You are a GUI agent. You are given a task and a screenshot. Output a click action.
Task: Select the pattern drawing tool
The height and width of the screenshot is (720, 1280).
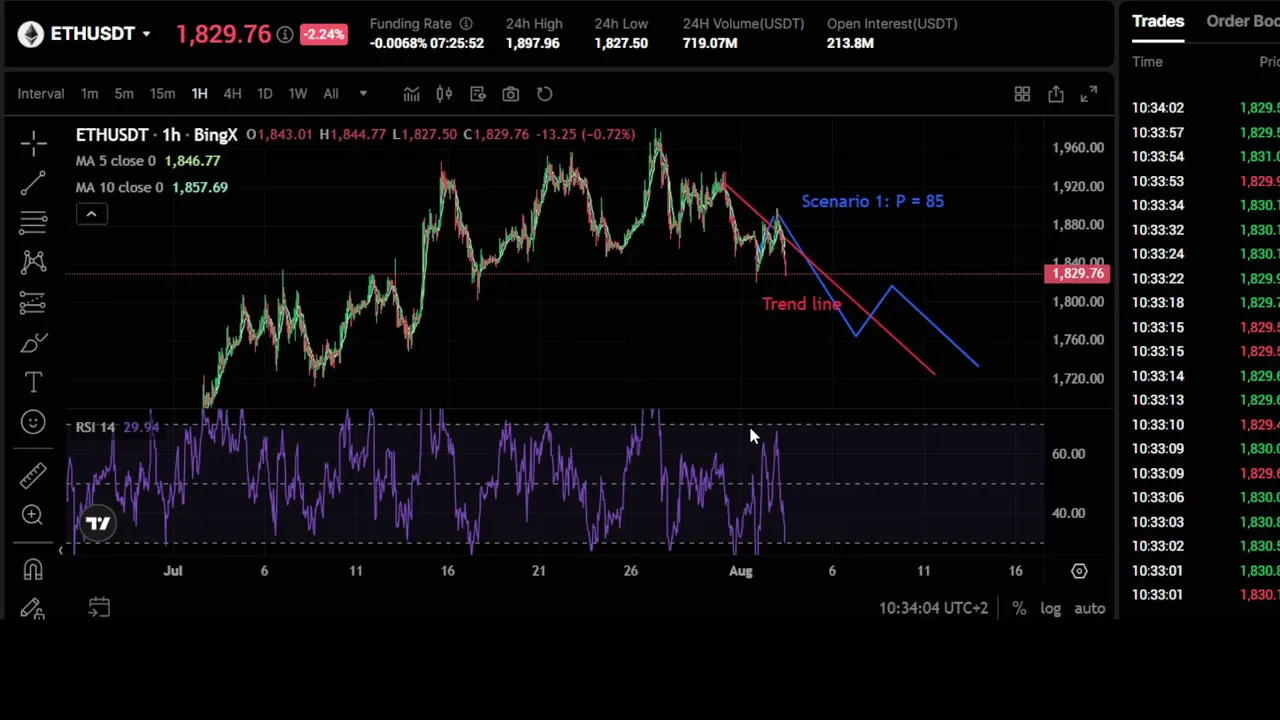pyautogui.click(x=33, y=262)
